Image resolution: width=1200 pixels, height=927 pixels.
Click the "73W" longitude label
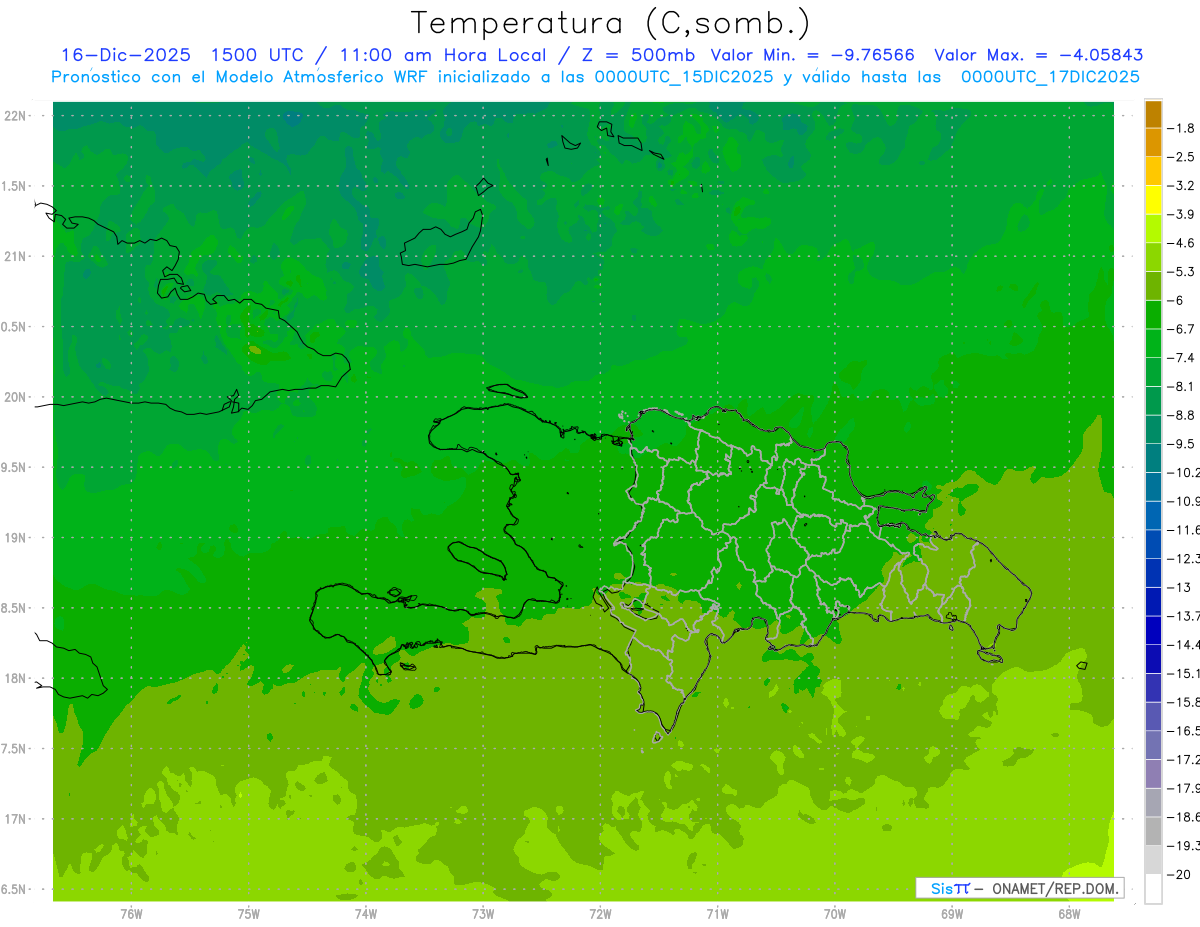(483, 913)
